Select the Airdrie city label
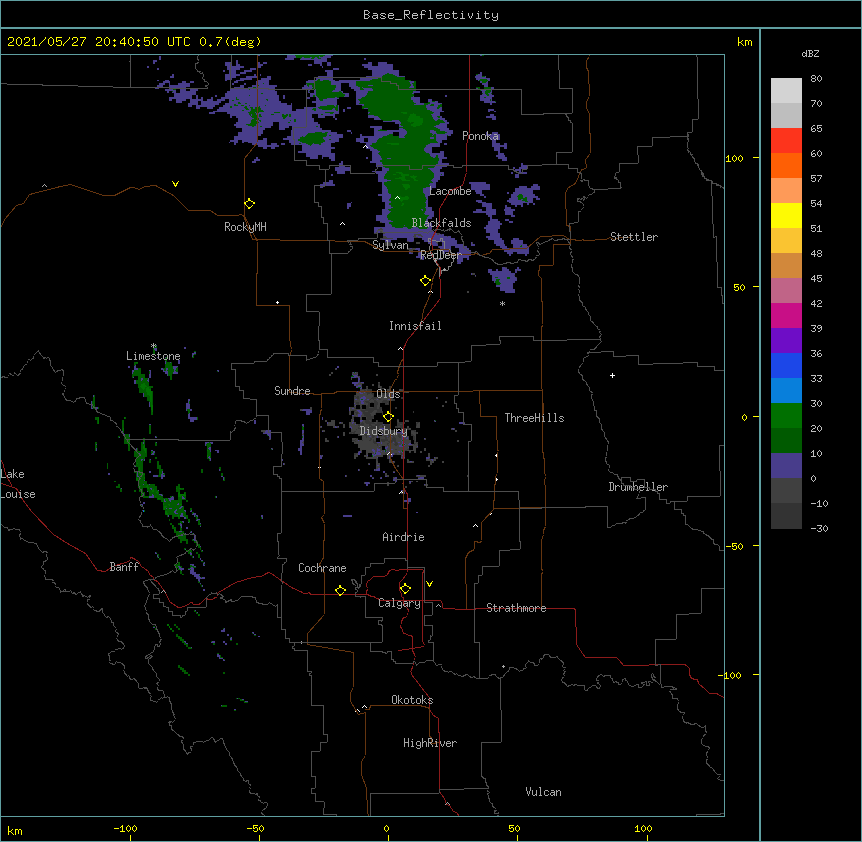Screen dimensions: 862x842 [404, 537]
